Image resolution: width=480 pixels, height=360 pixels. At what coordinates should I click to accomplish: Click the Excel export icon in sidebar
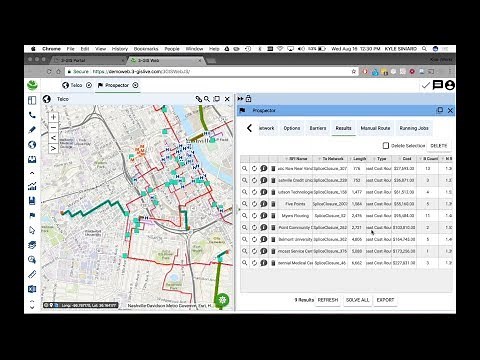32,289
